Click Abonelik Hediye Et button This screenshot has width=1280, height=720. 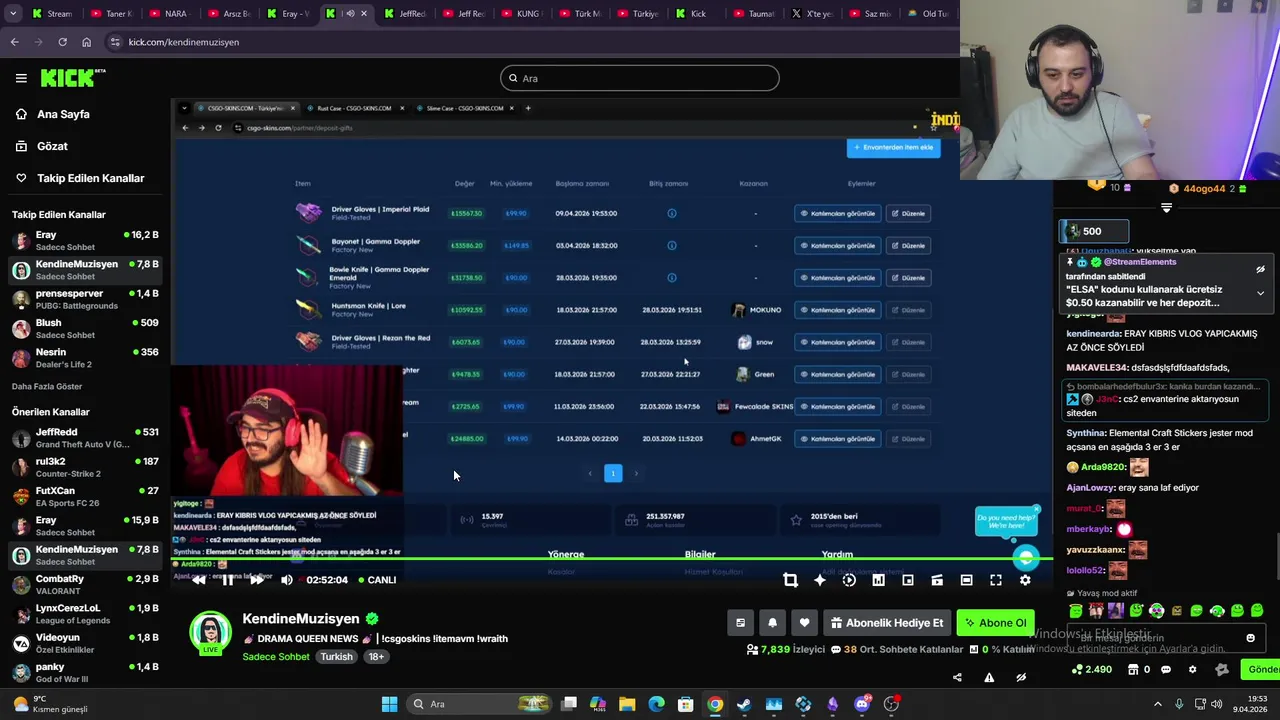(887, 623)
